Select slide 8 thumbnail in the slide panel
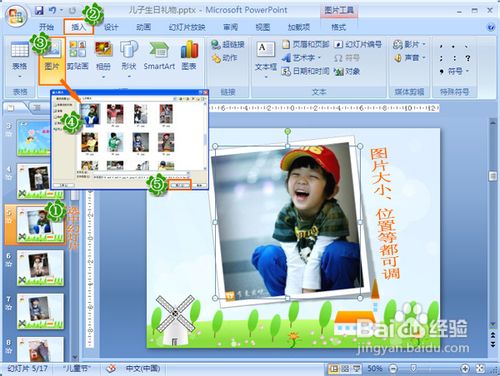This screenshot has height=376, width=500. (40, 349)
